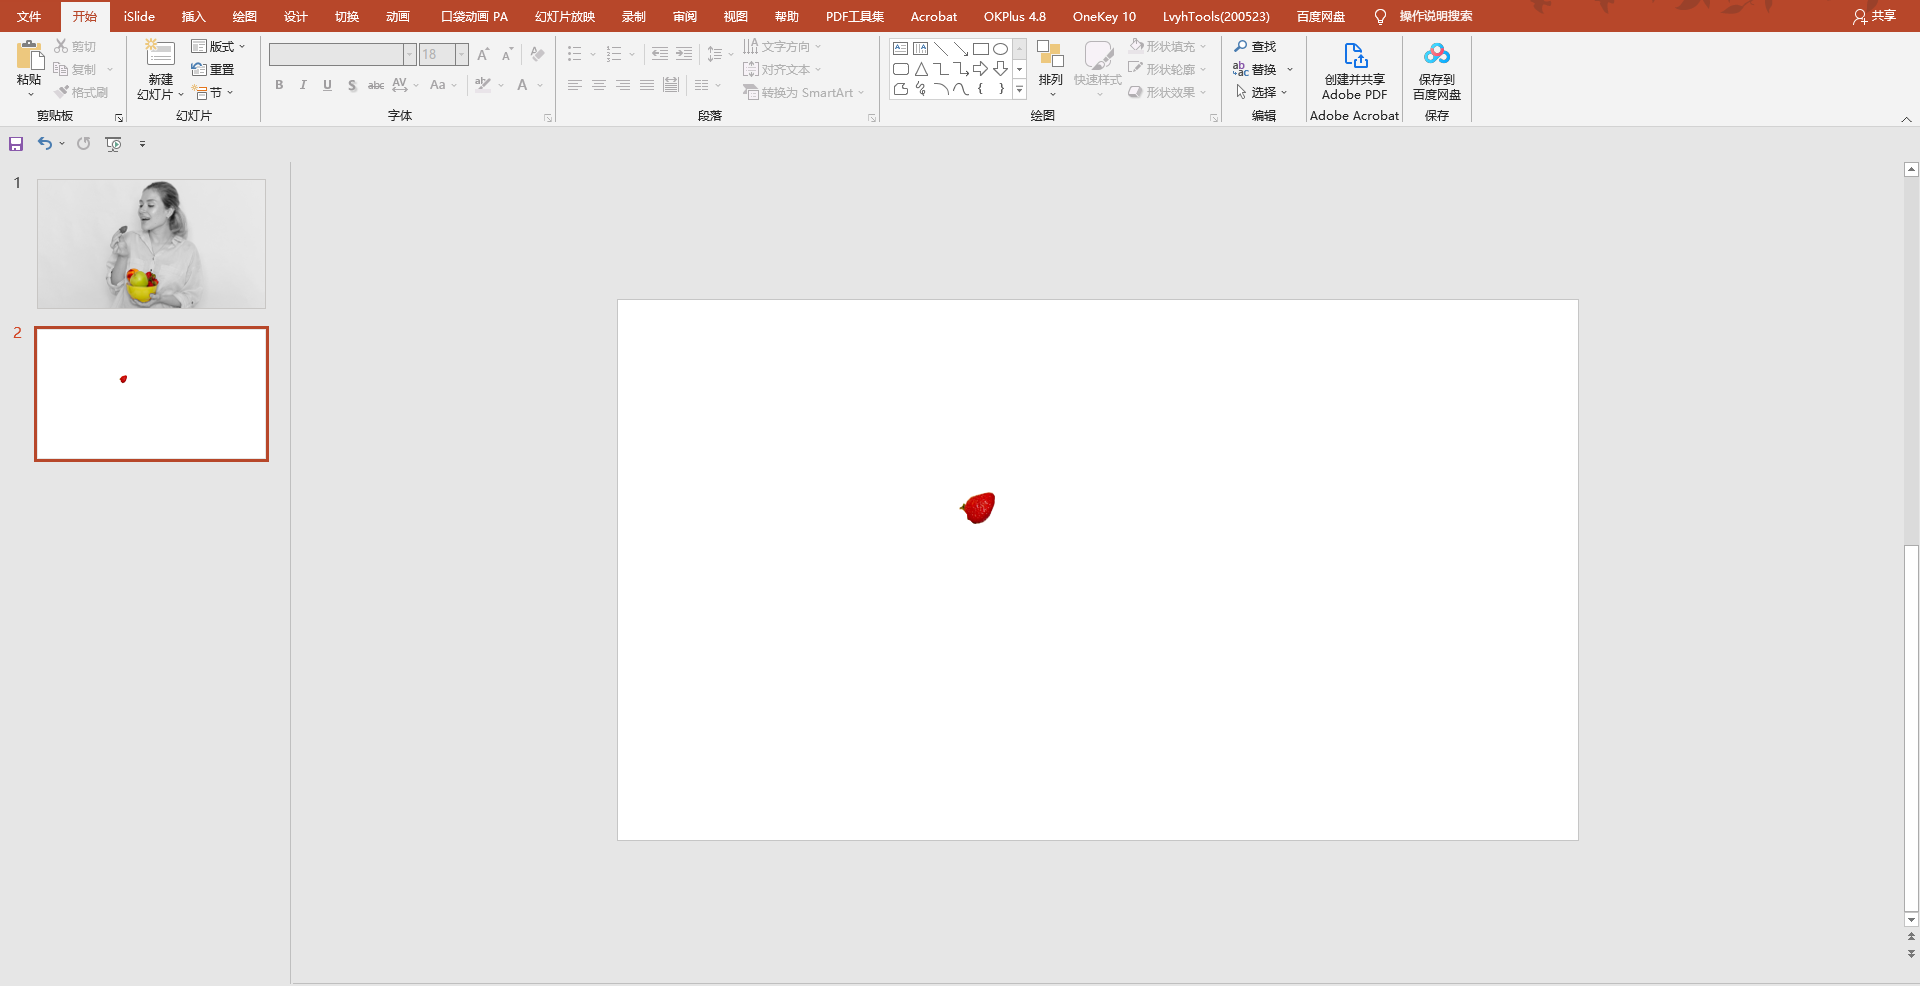Click the Next Slide double-arrow button
The width and height of the screenshot is (1920, 986).
tap(1911, 954)
